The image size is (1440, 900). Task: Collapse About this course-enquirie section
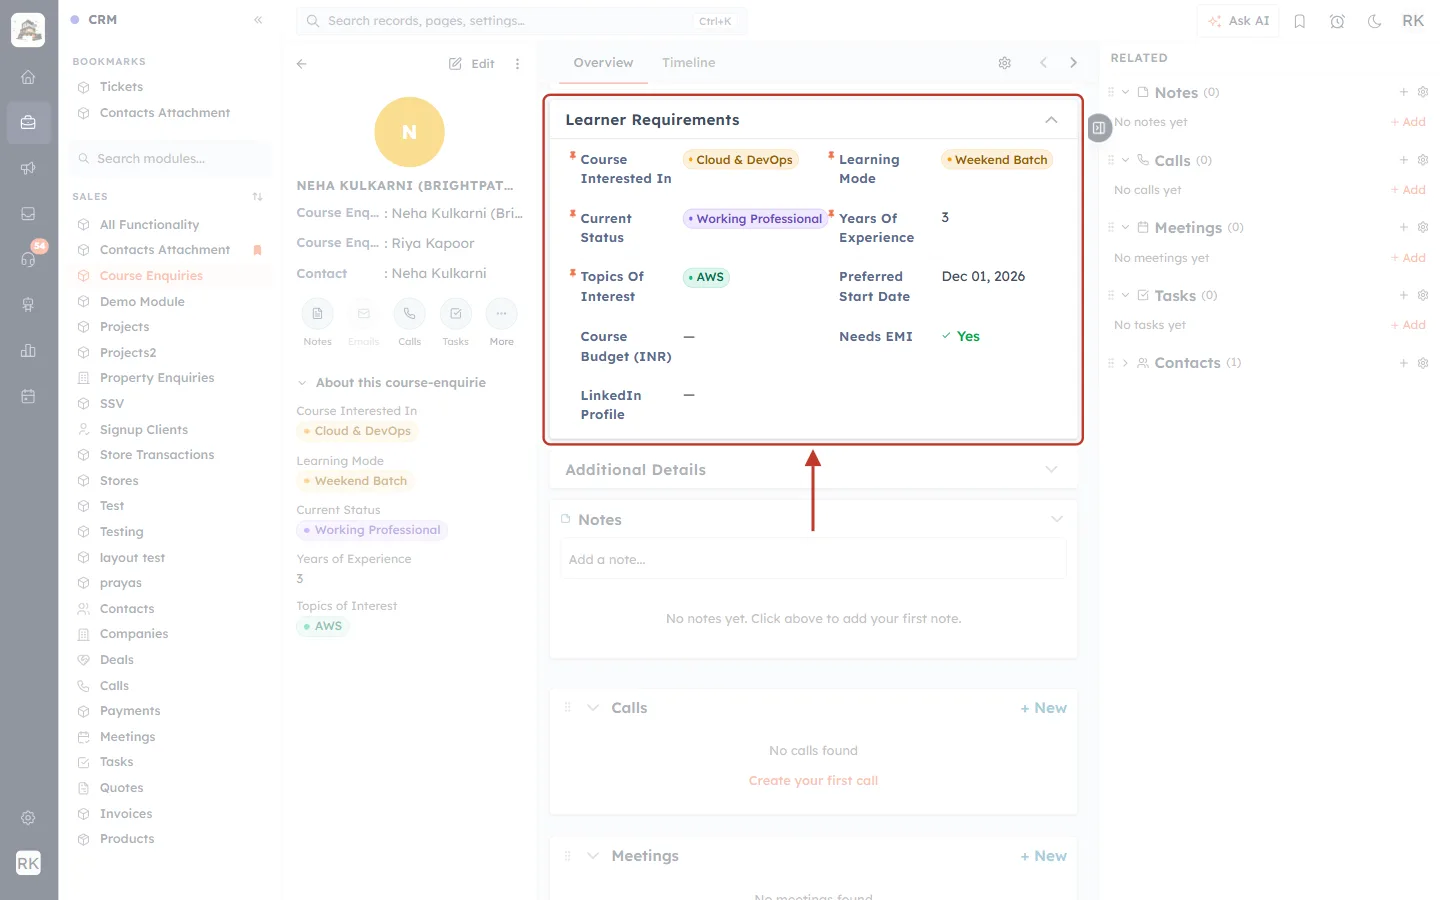click(302, 383)
